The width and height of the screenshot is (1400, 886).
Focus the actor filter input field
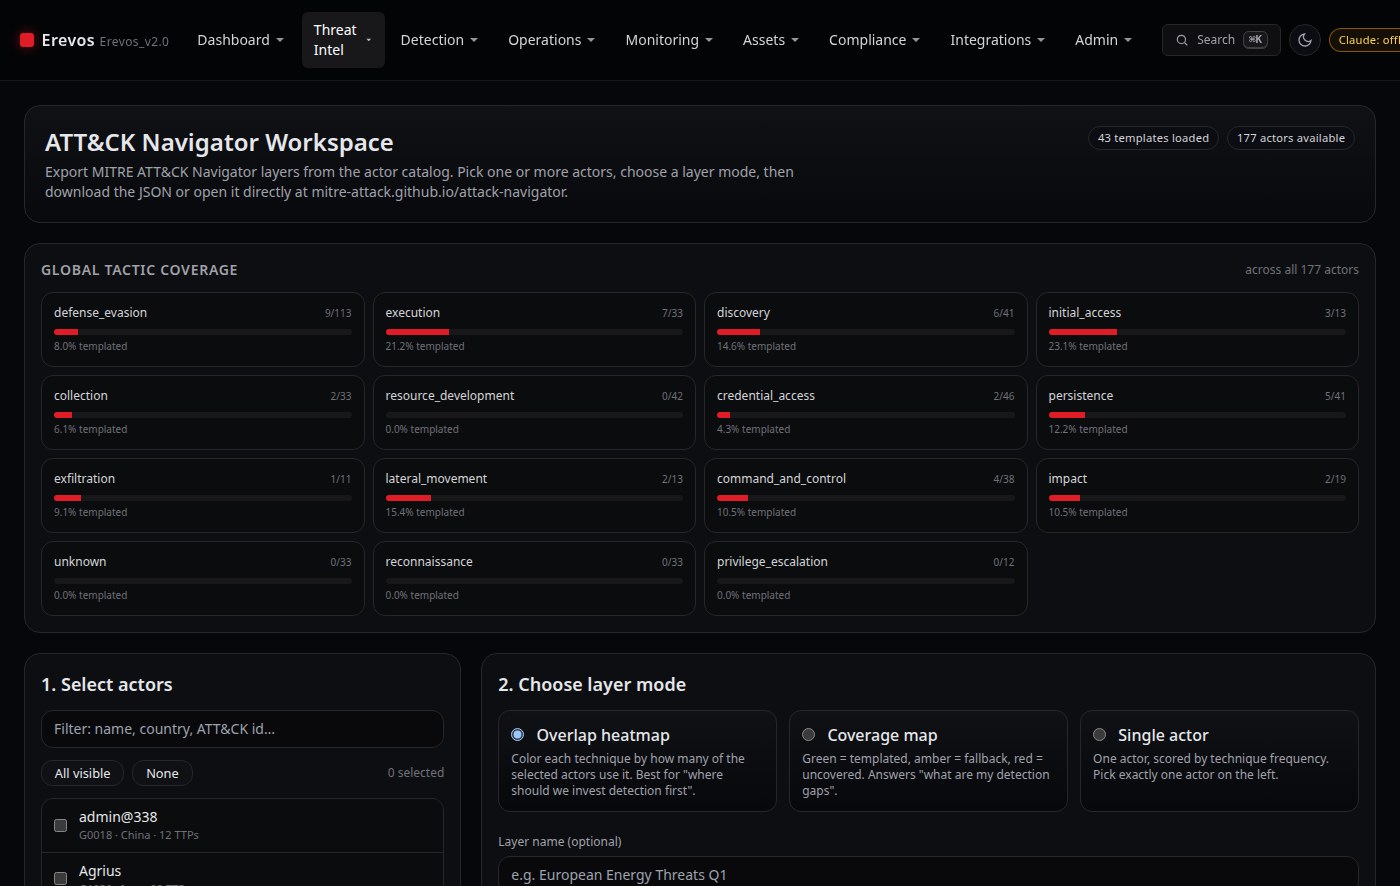(242, 729)
